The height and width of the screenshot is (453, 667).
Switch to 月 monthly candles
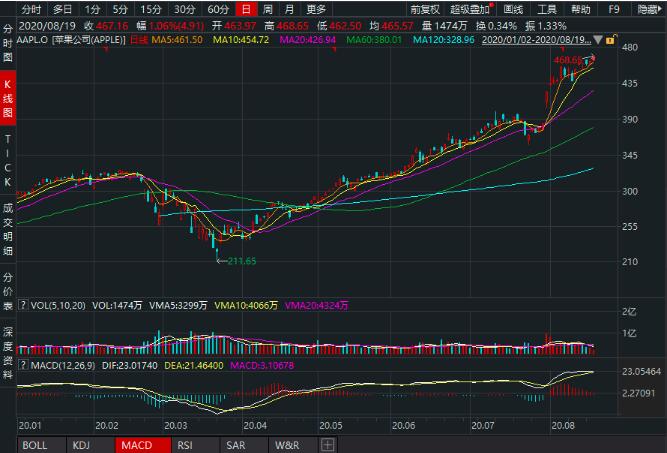click(289, 9)
